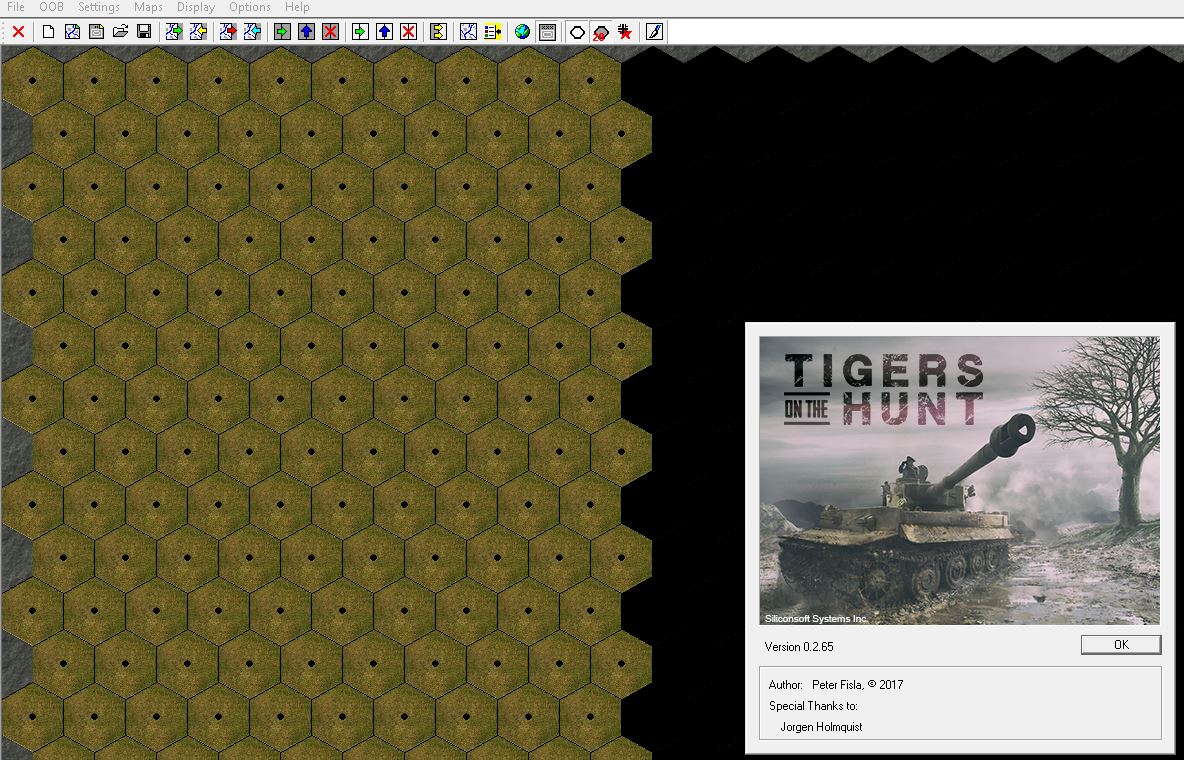Click blue up arrow on white square
The width and height of the screenshot is (1184, 760).
(384, 32)
